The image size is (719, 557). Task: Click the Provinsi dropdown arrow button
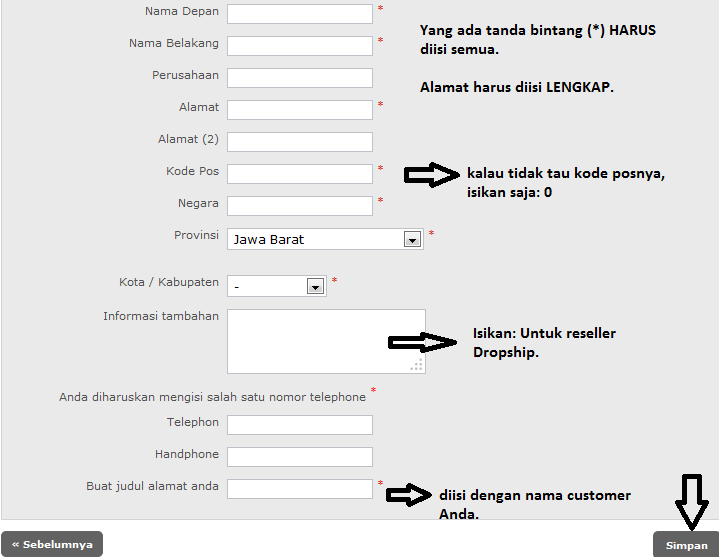[411, 240]
